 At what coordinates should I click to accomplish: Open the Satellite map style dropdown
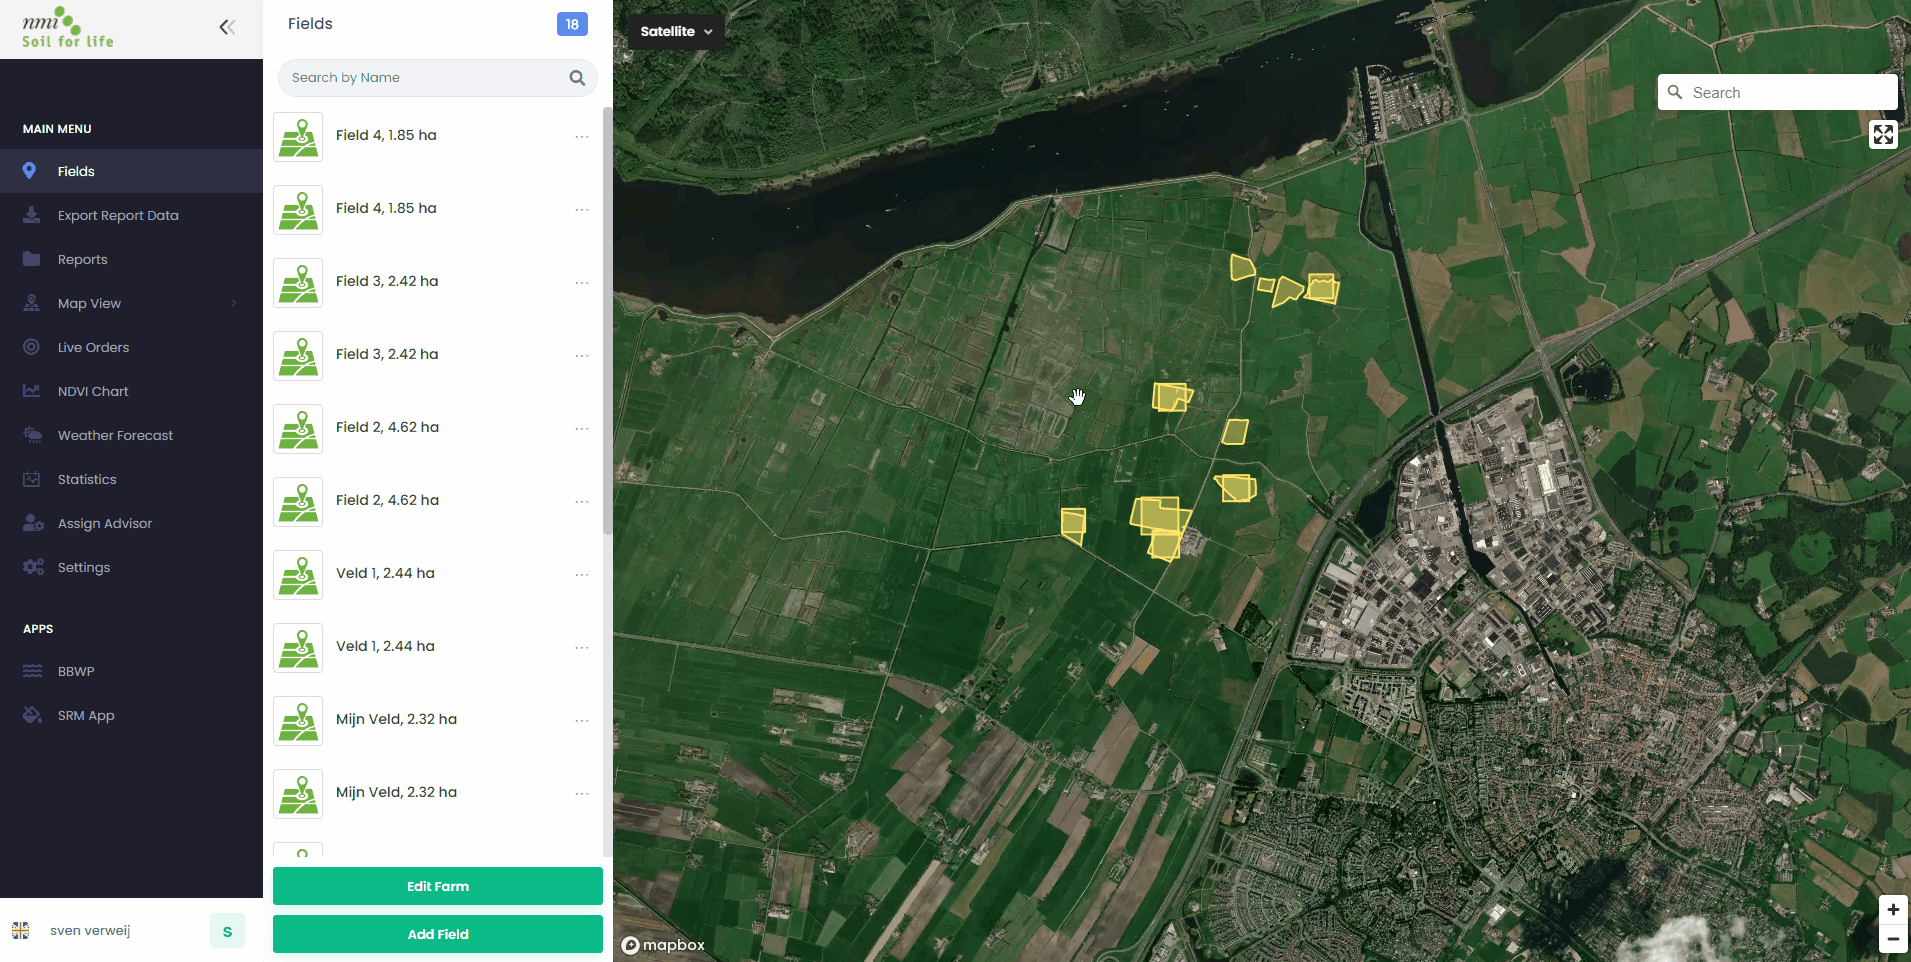pos(676,31)
